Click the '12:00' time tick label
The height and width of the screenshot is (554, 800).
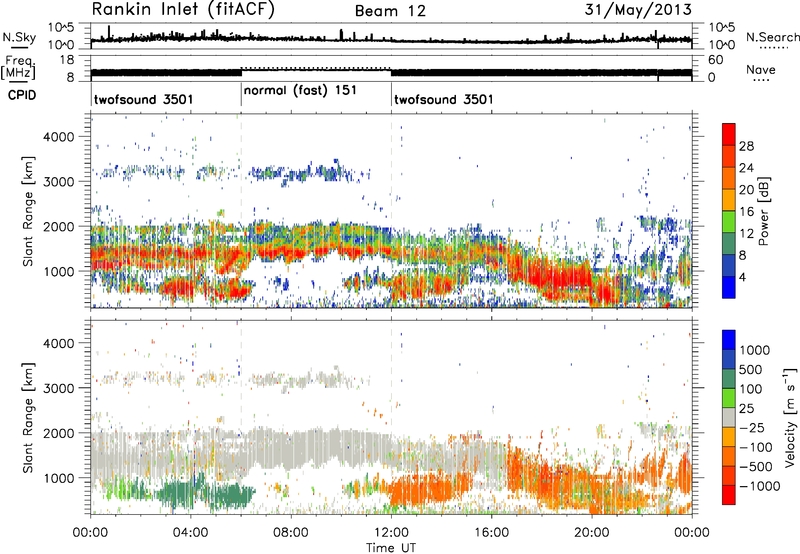391,533
